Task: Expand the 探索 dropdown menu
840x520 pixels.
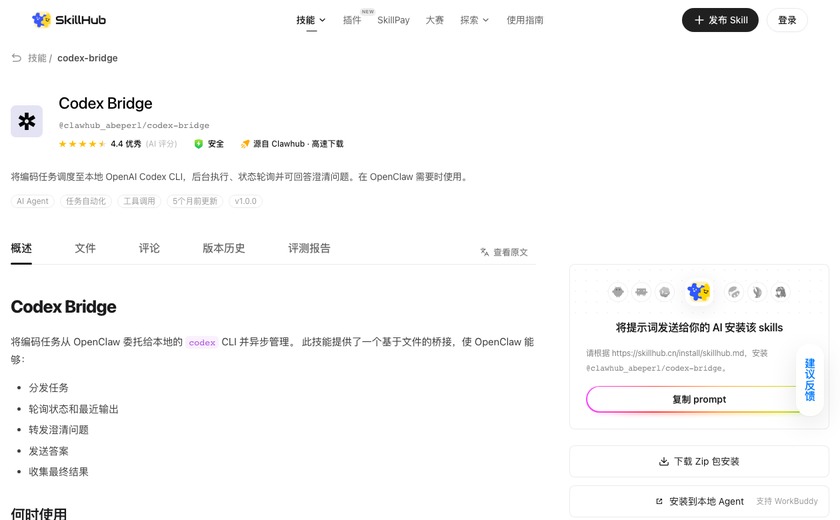Action: pyautogui.click(x=474, y=20)
